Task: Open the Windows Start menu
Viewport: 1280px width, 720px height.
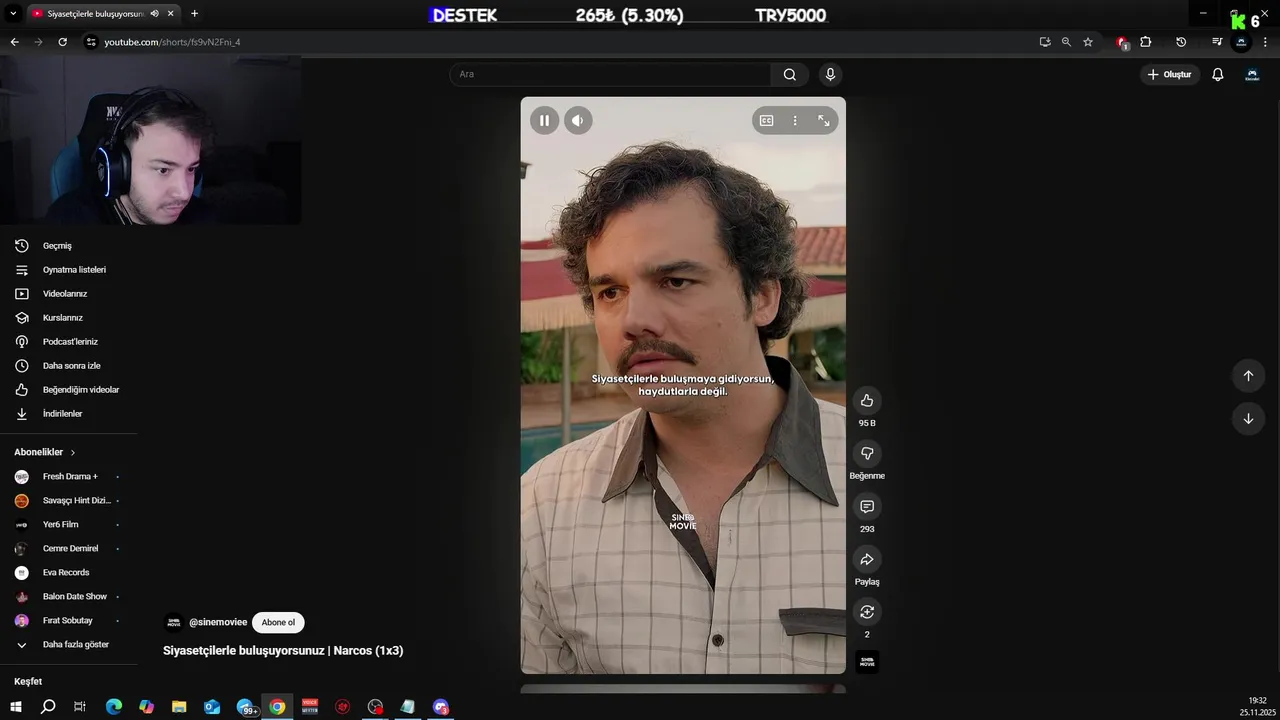Action: pyautogui.click(x=16, y=707)
